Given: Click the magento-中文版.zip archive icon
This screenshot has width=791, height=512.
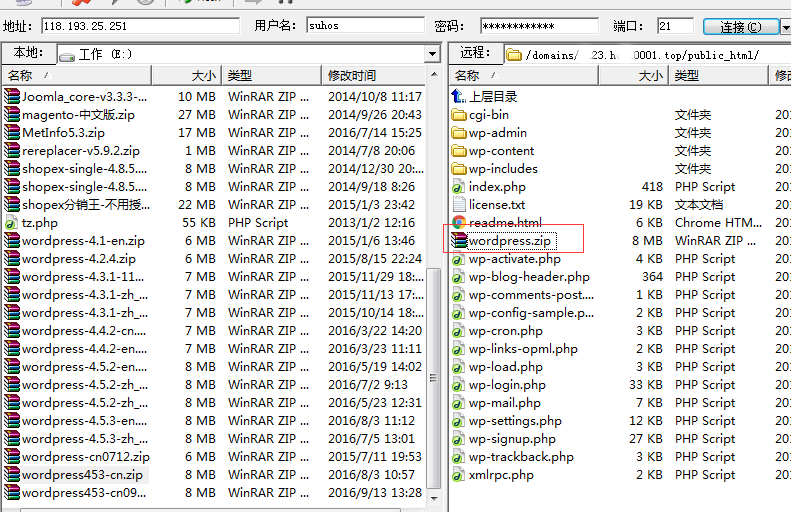Looking at the screenshot, I should click(12, 115).
